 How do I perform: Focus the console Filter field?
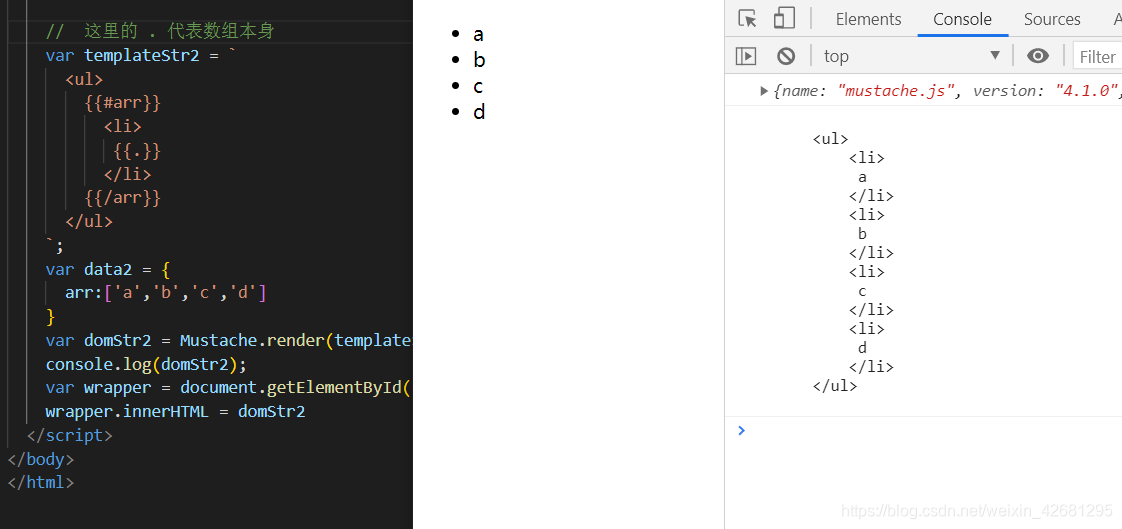1097,57
